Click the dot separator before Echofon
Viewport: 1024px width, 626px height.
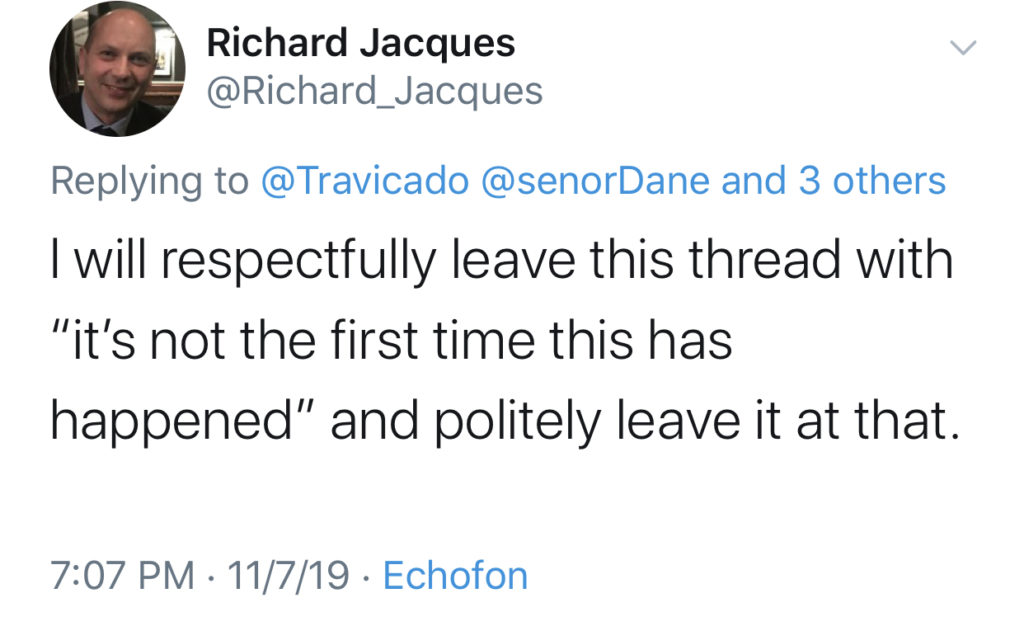point(366,578)
